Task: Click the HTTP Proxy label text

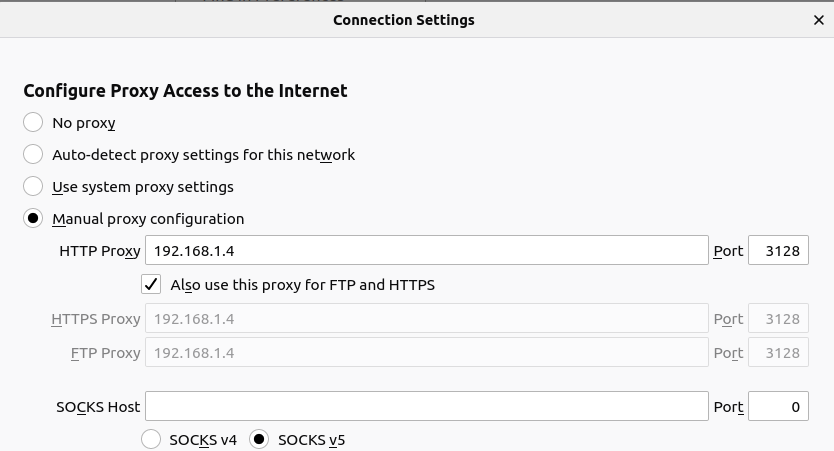Action: (100, 251)
